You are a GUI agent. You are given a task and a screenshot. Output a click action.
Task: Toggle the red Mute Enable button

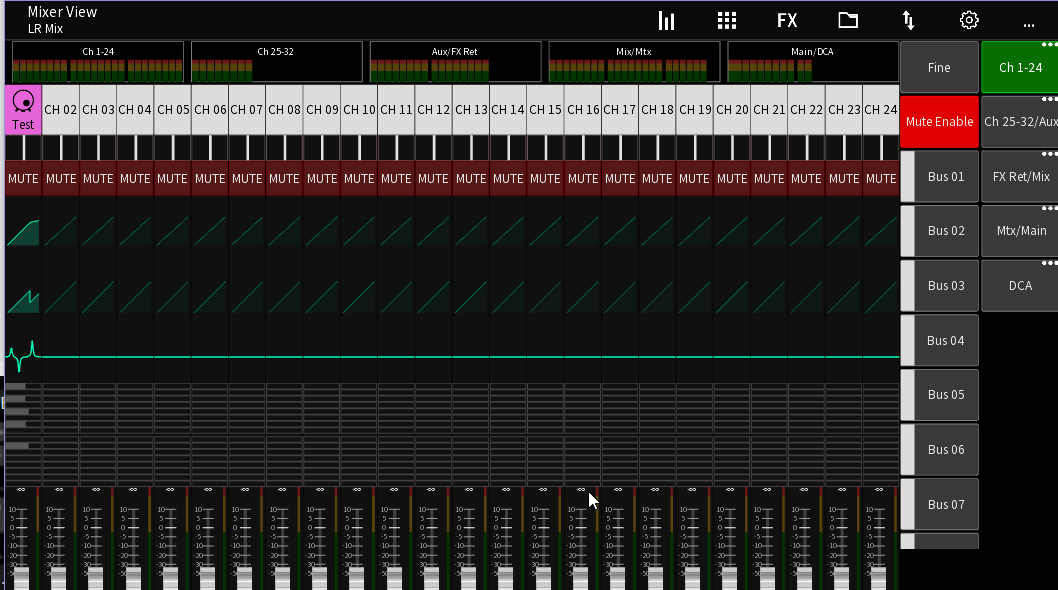click(x=939, y=122)
